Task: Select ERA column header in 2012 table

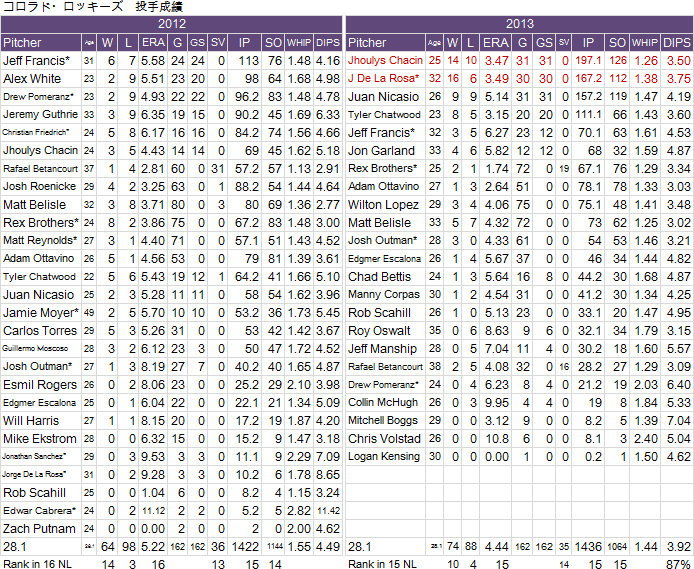Action: point(153,42)
